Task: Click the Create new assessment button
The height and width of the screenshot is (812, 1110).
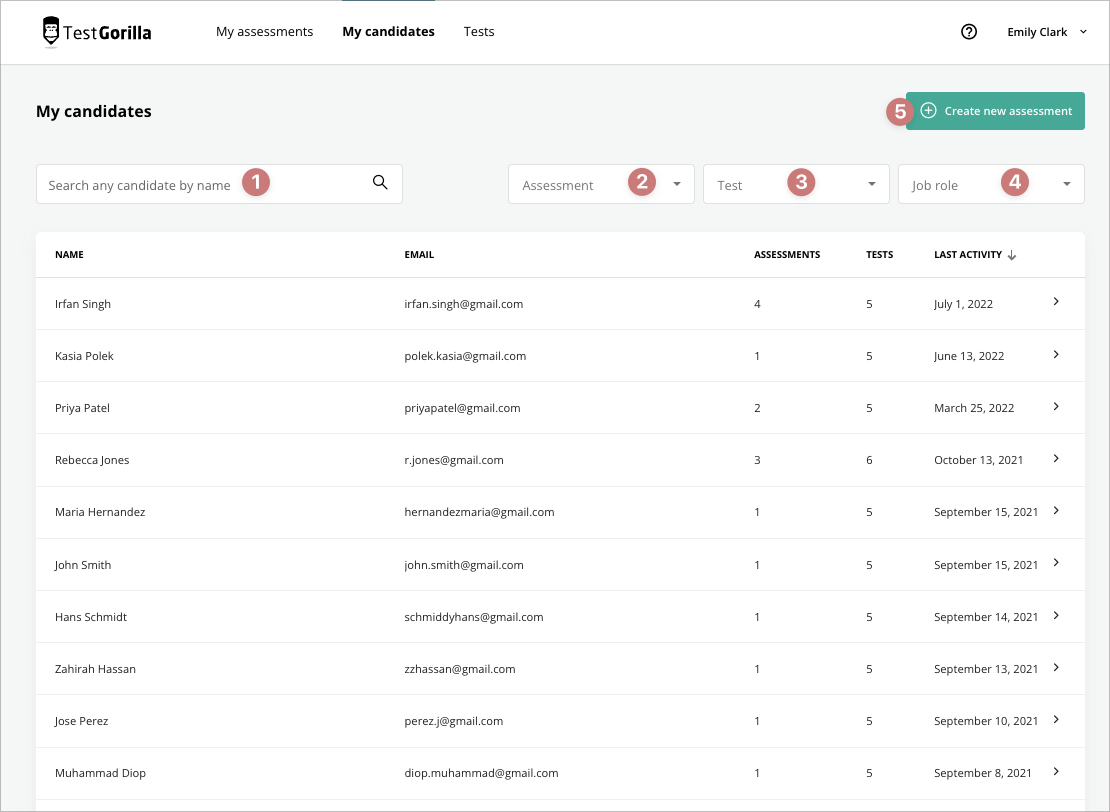Action: click(1008, 111)
